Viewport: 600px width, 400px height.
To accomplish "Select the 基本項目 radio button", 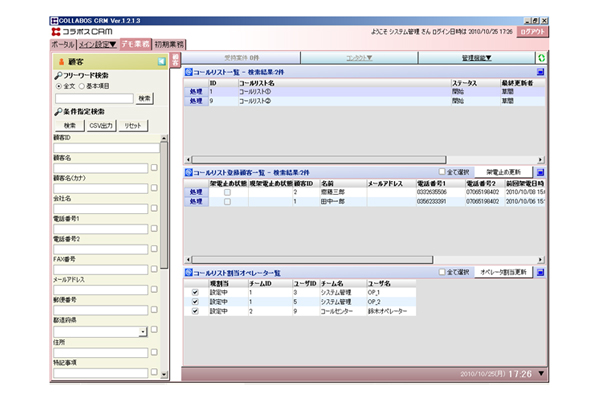I will 82,86.
